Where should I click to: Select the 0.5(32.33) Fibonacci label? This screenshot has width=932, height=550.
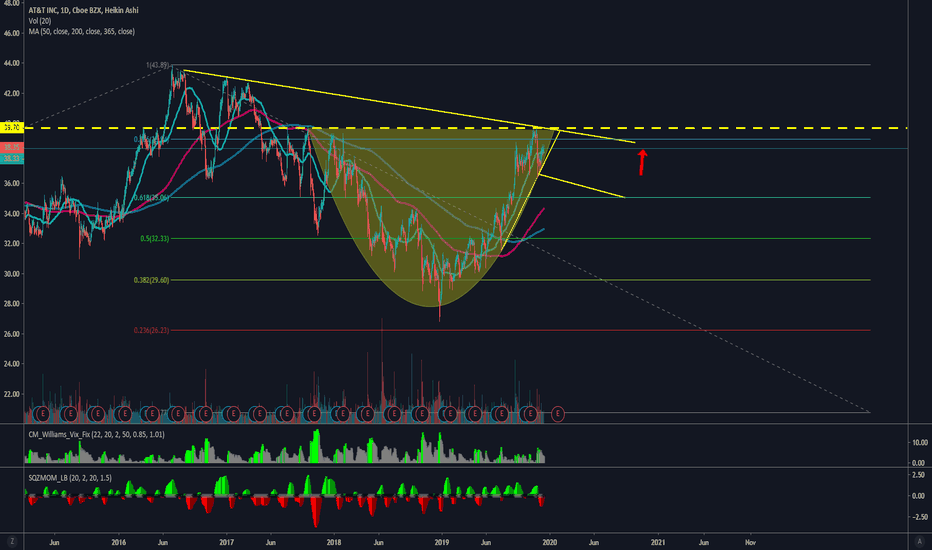point(155,238)
